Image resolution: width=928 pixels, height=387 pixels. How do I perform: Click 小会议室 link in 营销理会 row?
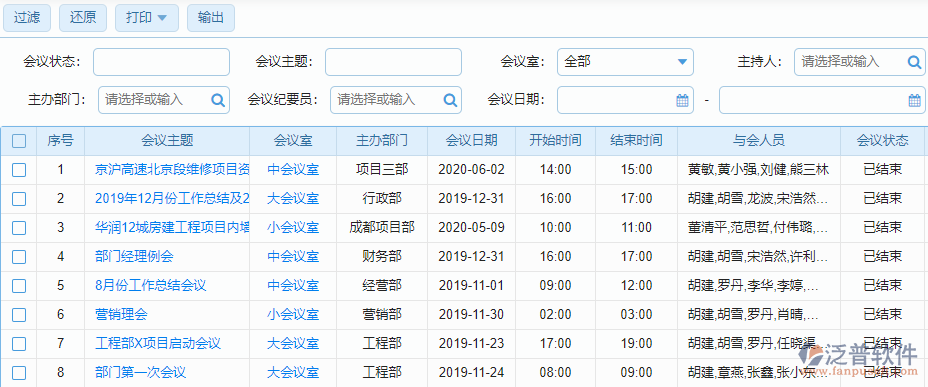tap(293, 314)
